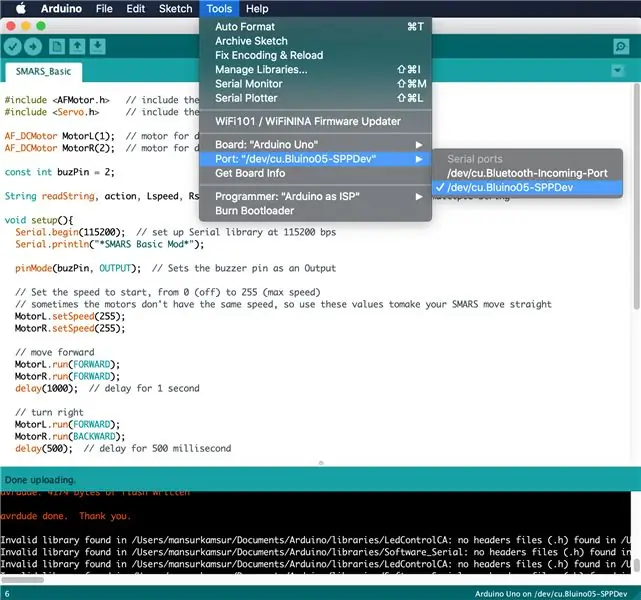The height and width of the screenshot is (600, 641).
Task: Click 'MotorR.run(BACKWARD);' line
Action: tap(70, 437)
